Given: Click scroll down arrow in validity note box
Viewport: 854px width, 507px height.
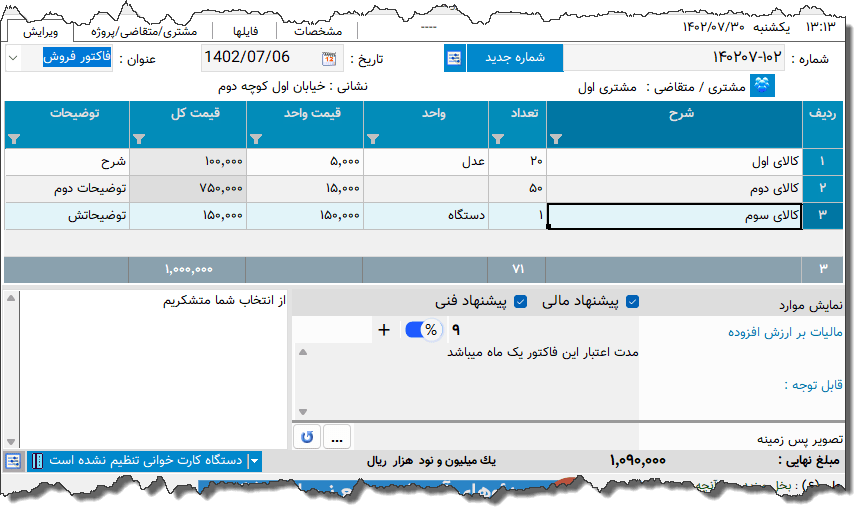Looking at the screenshot, I should pyautogui.click(x=303, y=412).
